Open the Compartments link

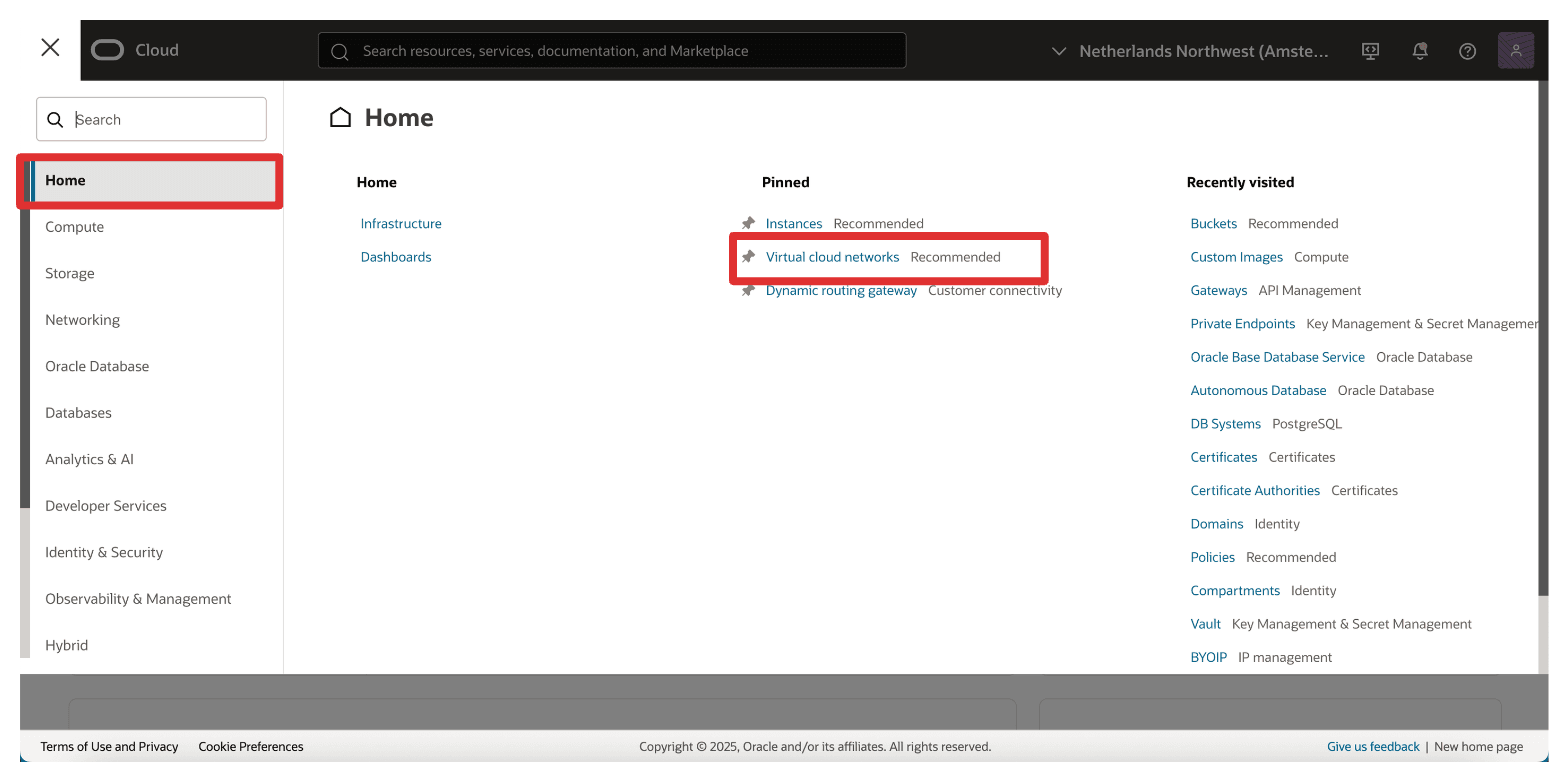(1235, 590)
